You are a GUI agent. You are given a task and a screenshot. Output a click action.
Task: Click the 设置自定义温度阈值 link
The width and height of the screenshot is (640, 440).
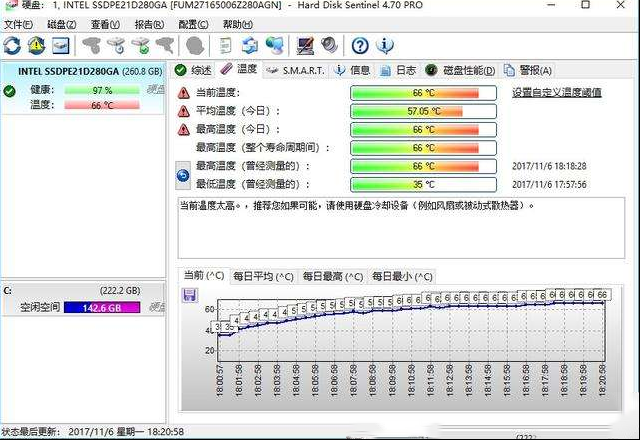(x=557, y=93)
